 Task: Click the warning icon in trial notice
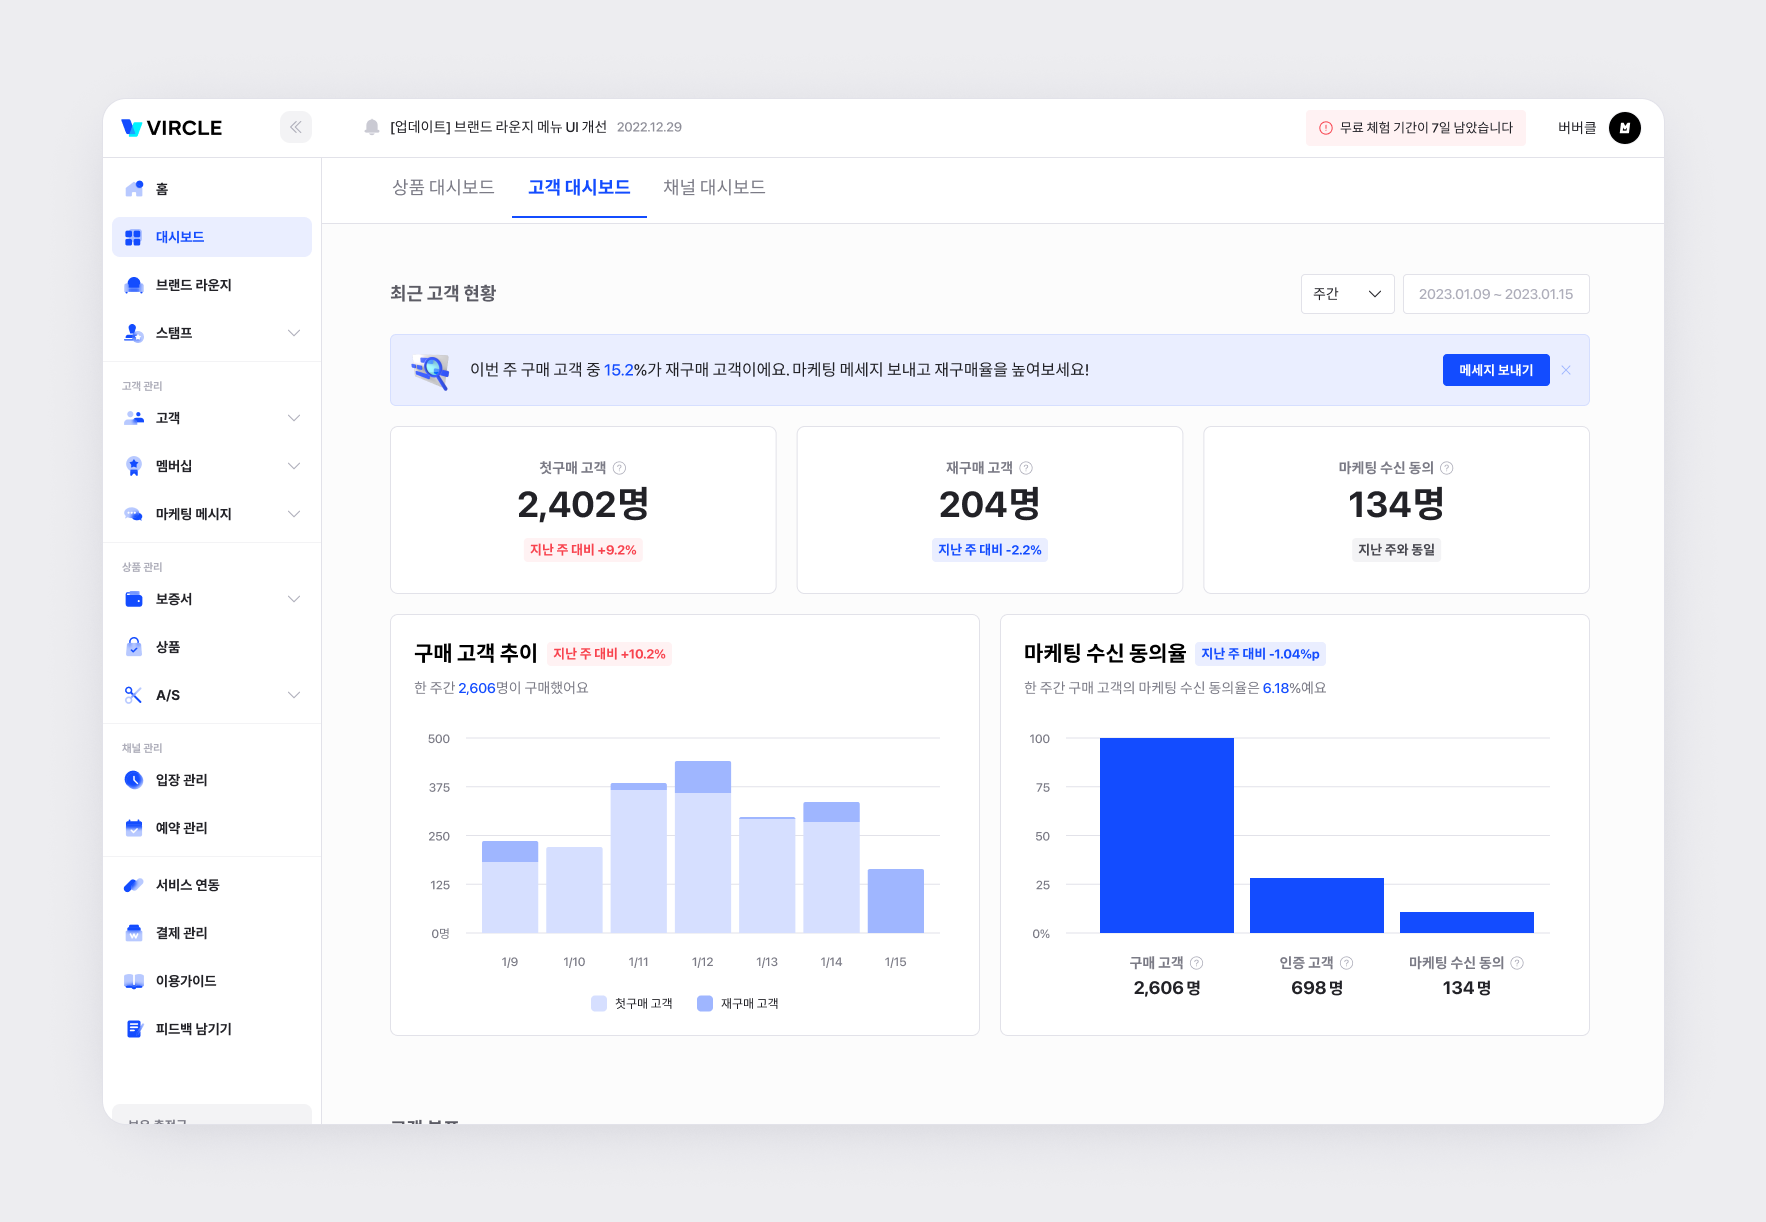pyautogui.click(x=1326, y=128)
